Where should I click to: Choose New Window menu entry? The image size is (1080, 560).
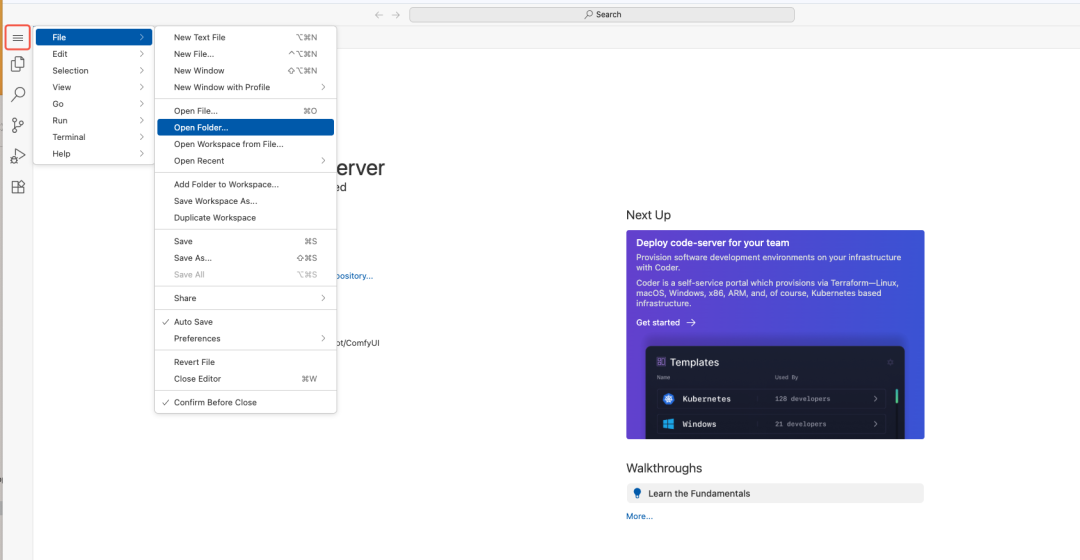click(x=245, y=70)
